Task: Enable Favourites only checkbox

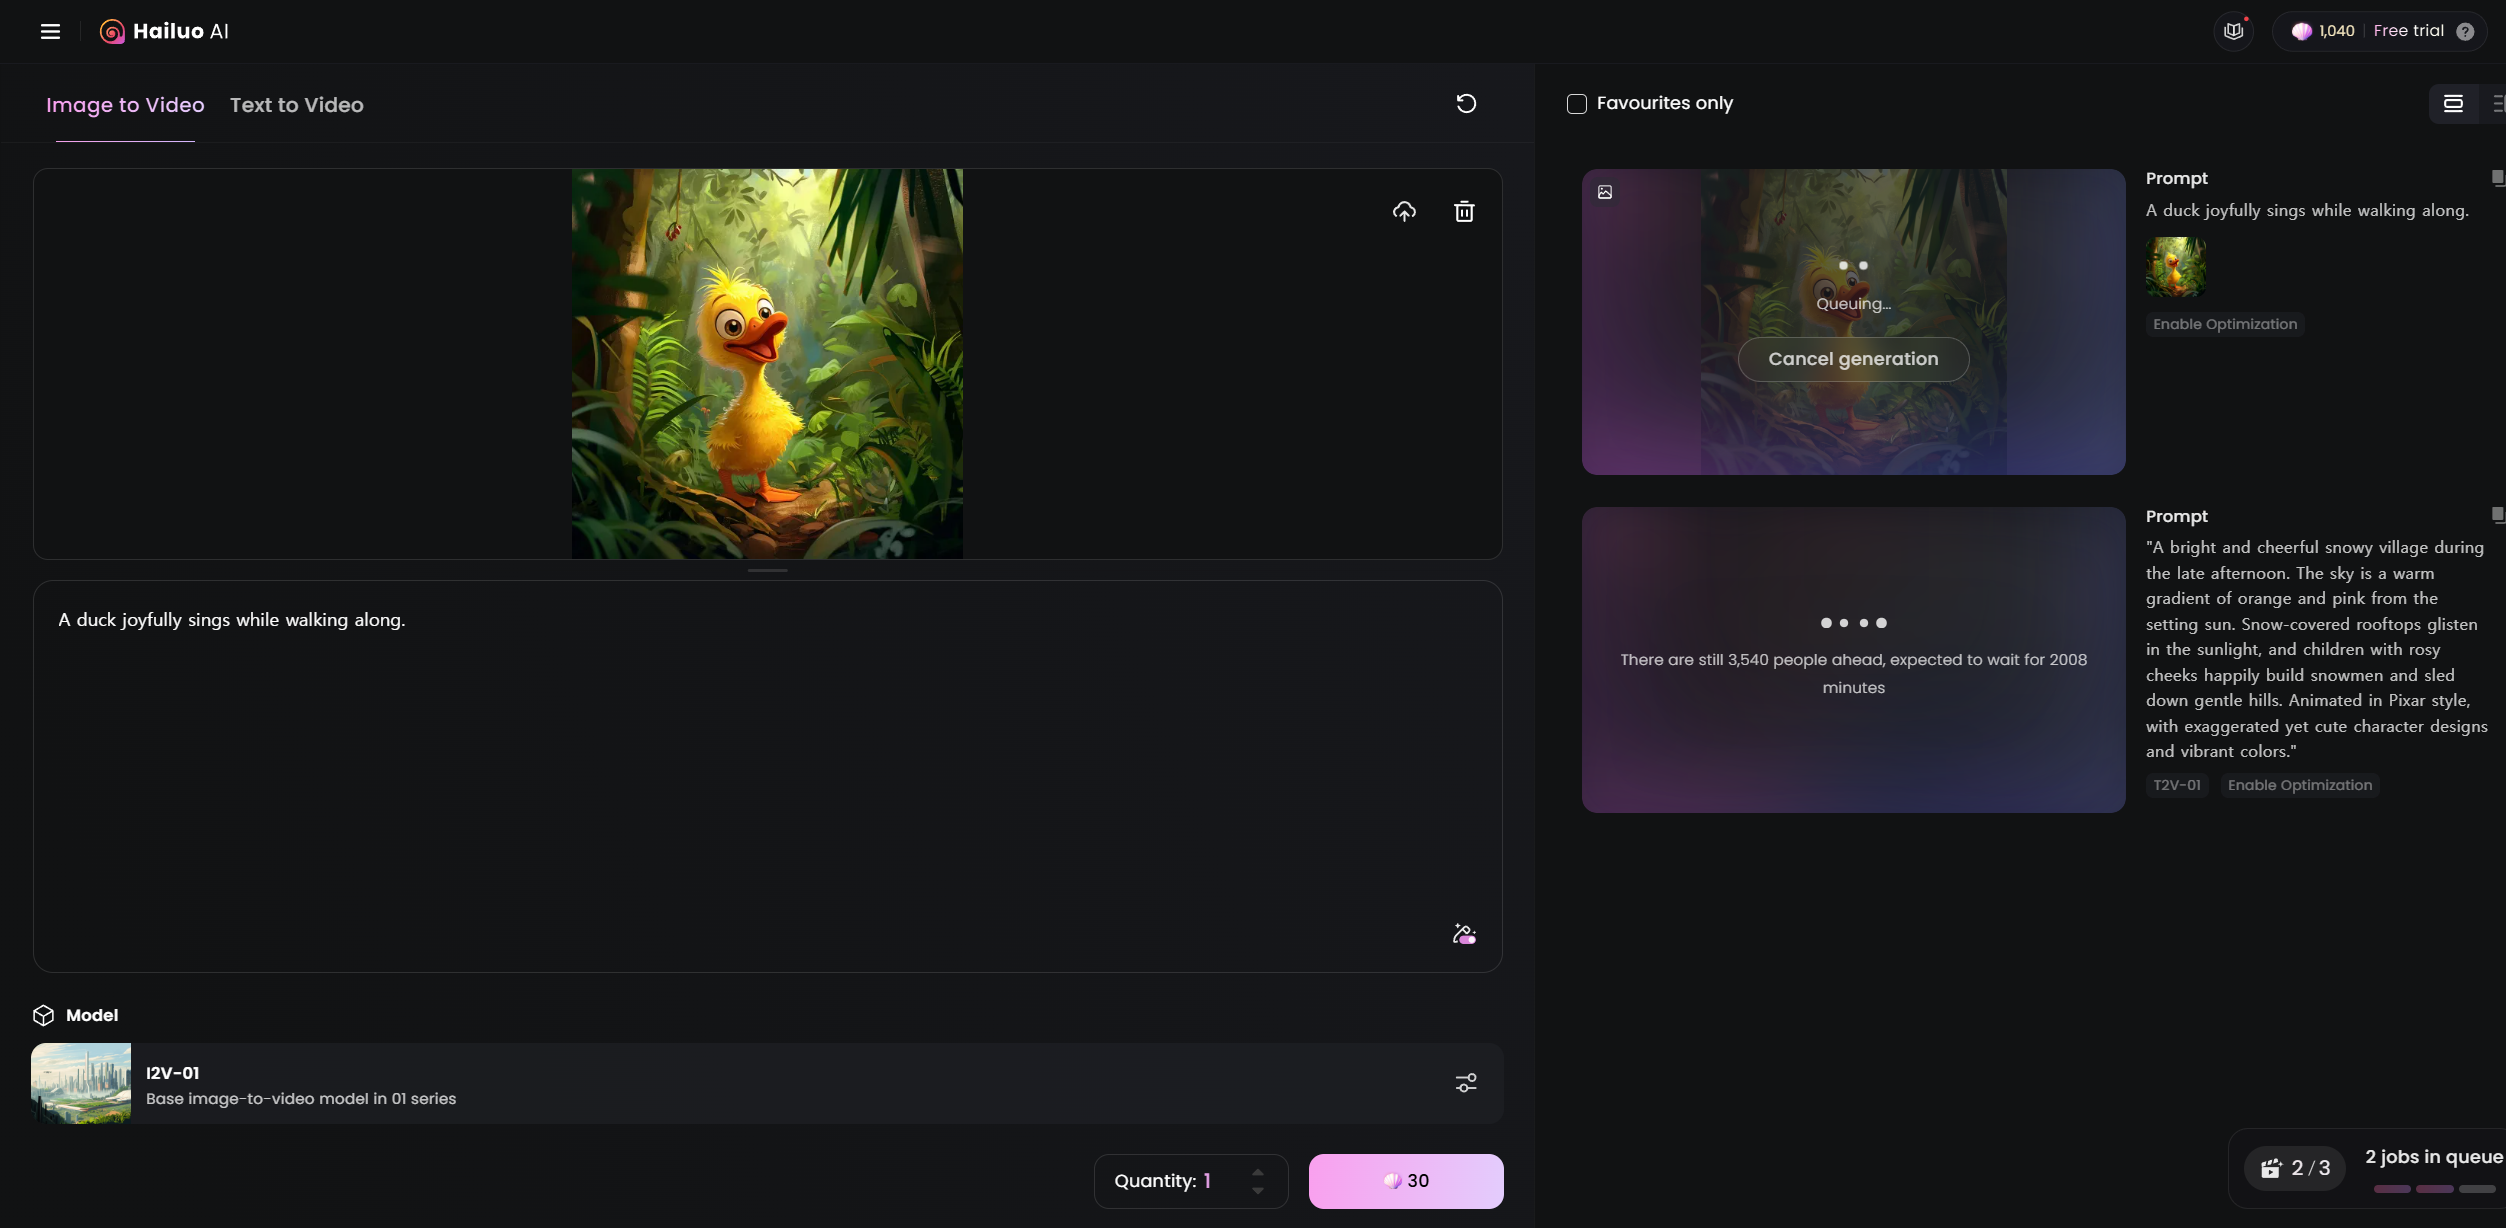Action: [x=1577, y=104]
